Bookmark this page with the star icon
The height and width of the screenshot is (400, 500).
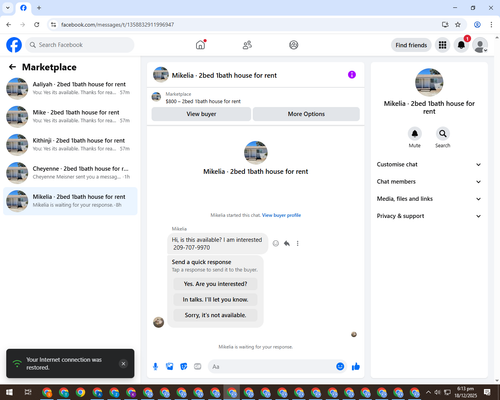[x=458, y=24]
